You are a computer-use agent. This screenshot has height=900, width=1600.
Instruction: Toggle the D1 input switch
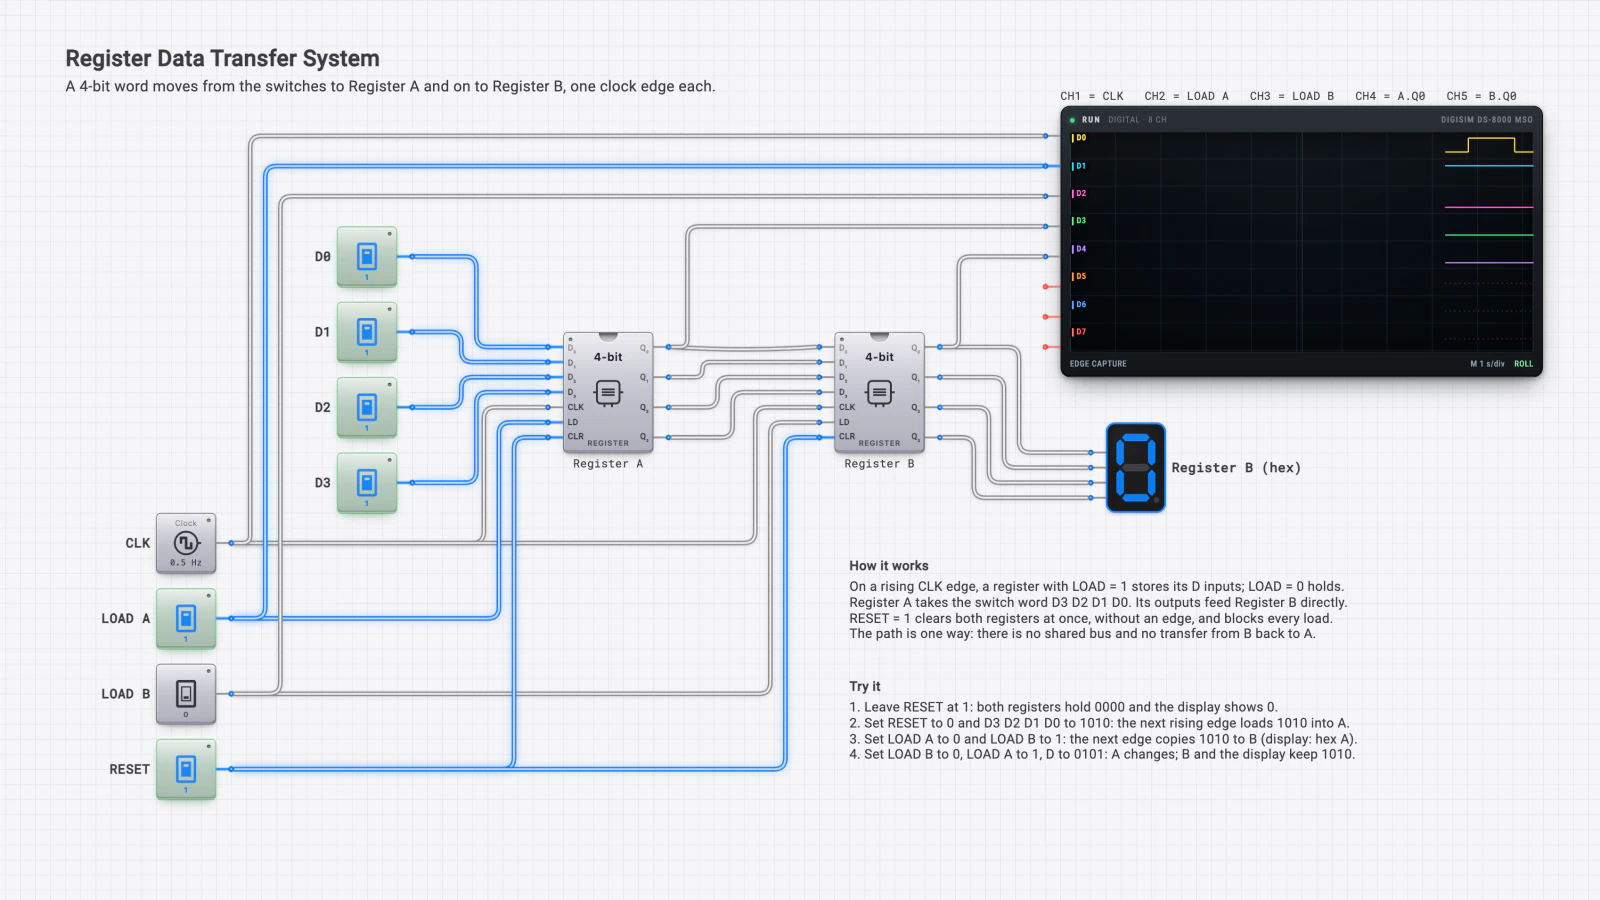tap(367, 332)
